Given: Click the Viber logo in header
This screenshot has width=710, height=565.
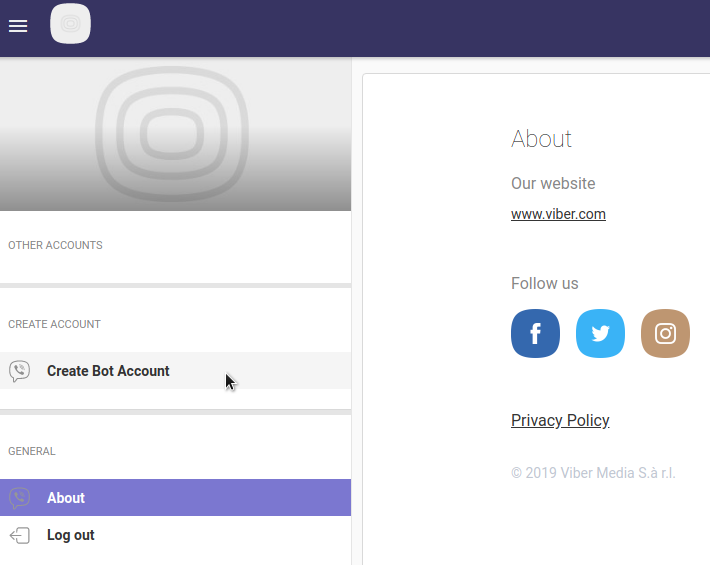Looking at the screenshot, I should [x=70, y=24].
